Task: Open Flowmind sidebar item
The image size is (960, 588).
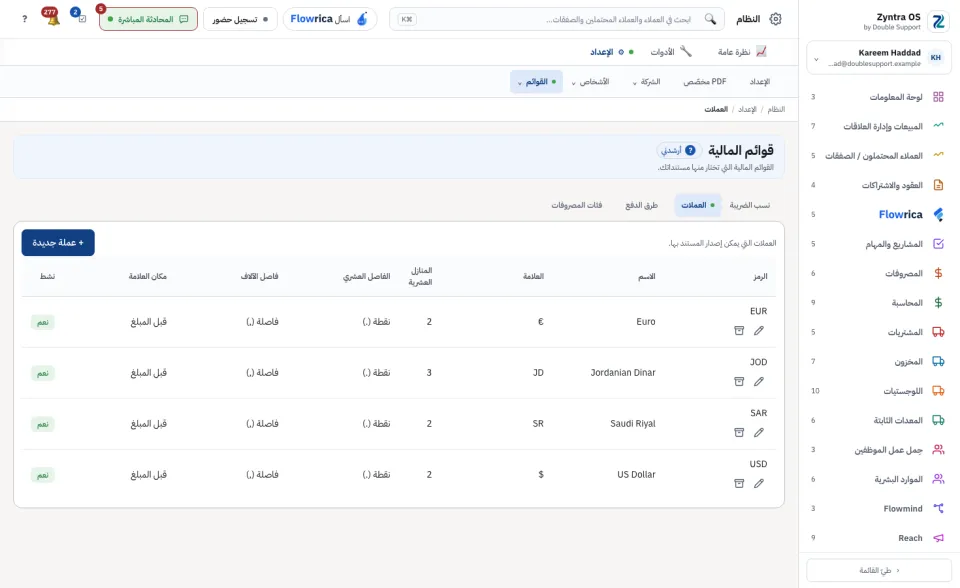Action: point(877,508)
